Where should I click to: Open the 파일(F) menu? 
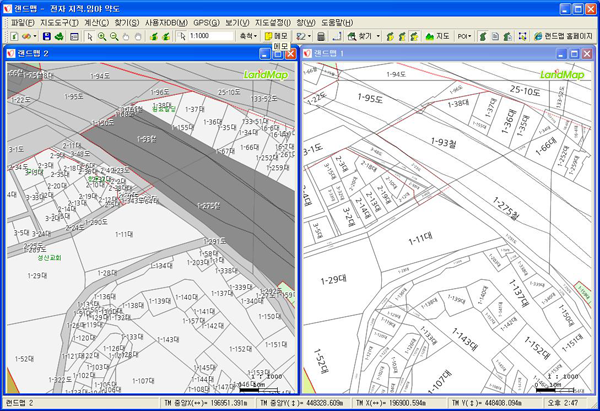[x=23, y=23]
